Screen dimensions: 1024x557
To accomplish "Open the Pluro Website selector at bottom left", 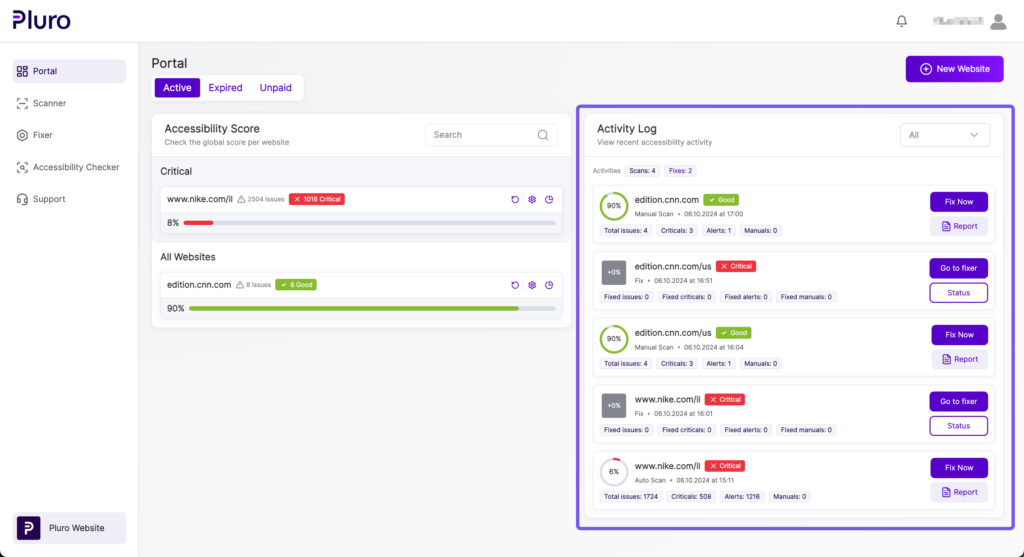I will point(69,528).
